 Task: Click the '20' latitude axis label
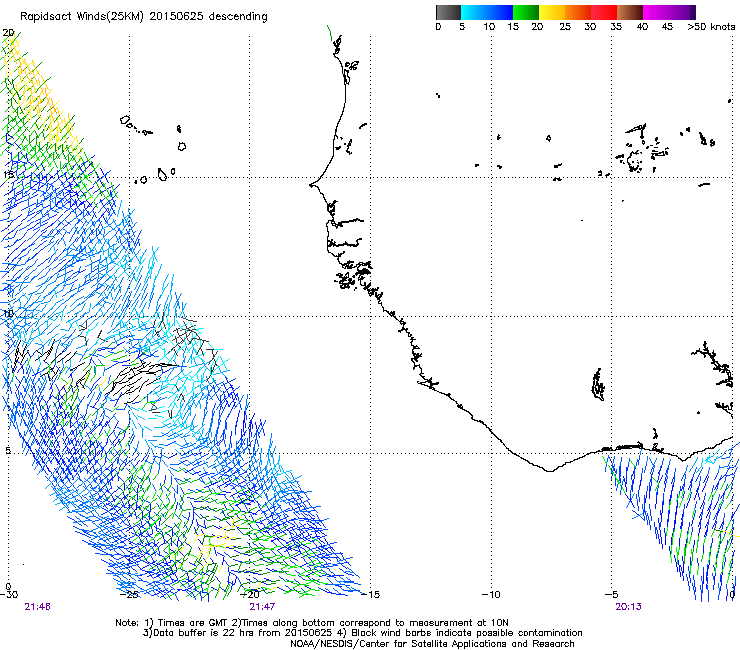[x=8, y=33]
